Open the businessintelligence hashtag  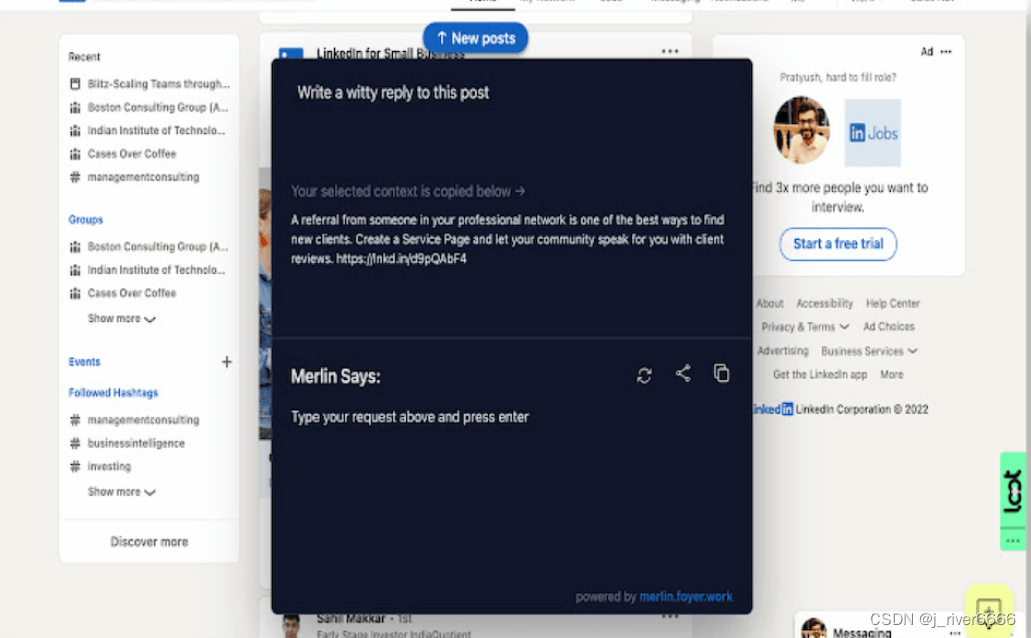click(x=128, y=443)
